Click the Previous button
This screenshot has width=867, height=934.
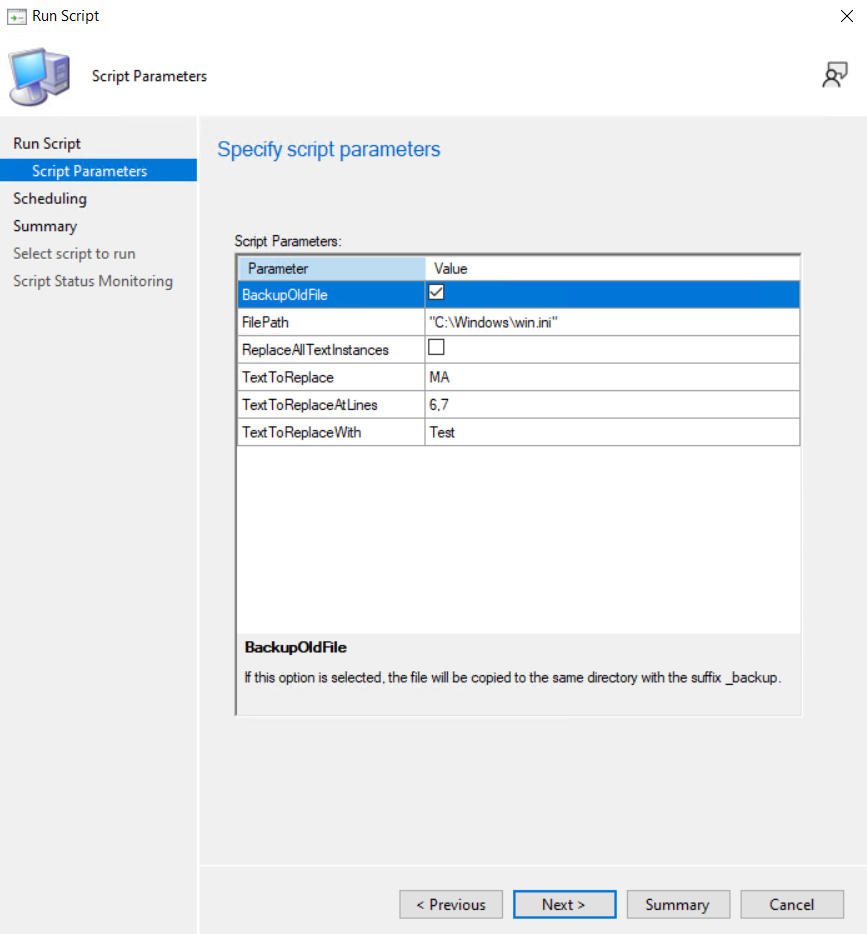tap(451, 904)
